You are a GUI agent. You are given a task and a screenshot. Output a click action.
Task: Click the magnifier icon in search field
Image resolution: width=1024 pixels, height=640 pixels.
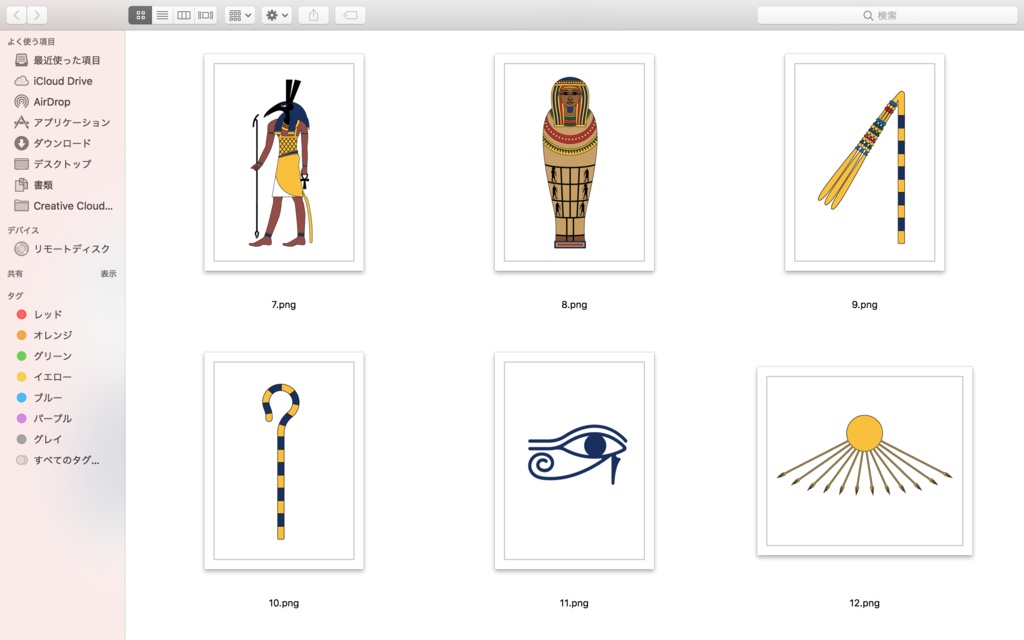point(868,16)
